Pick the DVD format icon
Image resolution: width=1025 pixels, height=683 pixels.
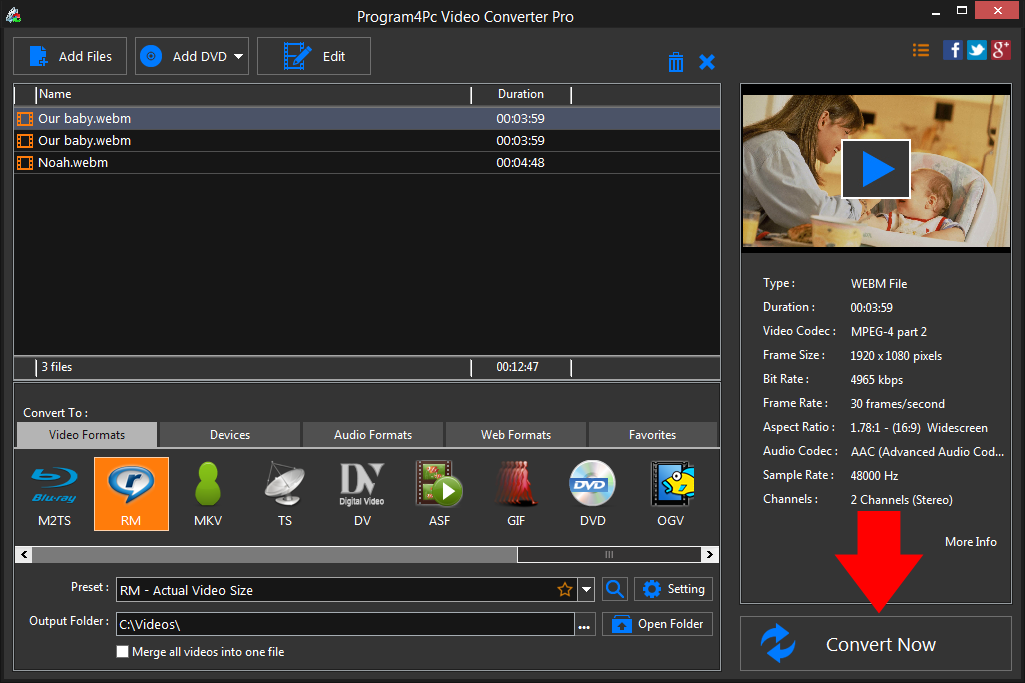(592, 493)
